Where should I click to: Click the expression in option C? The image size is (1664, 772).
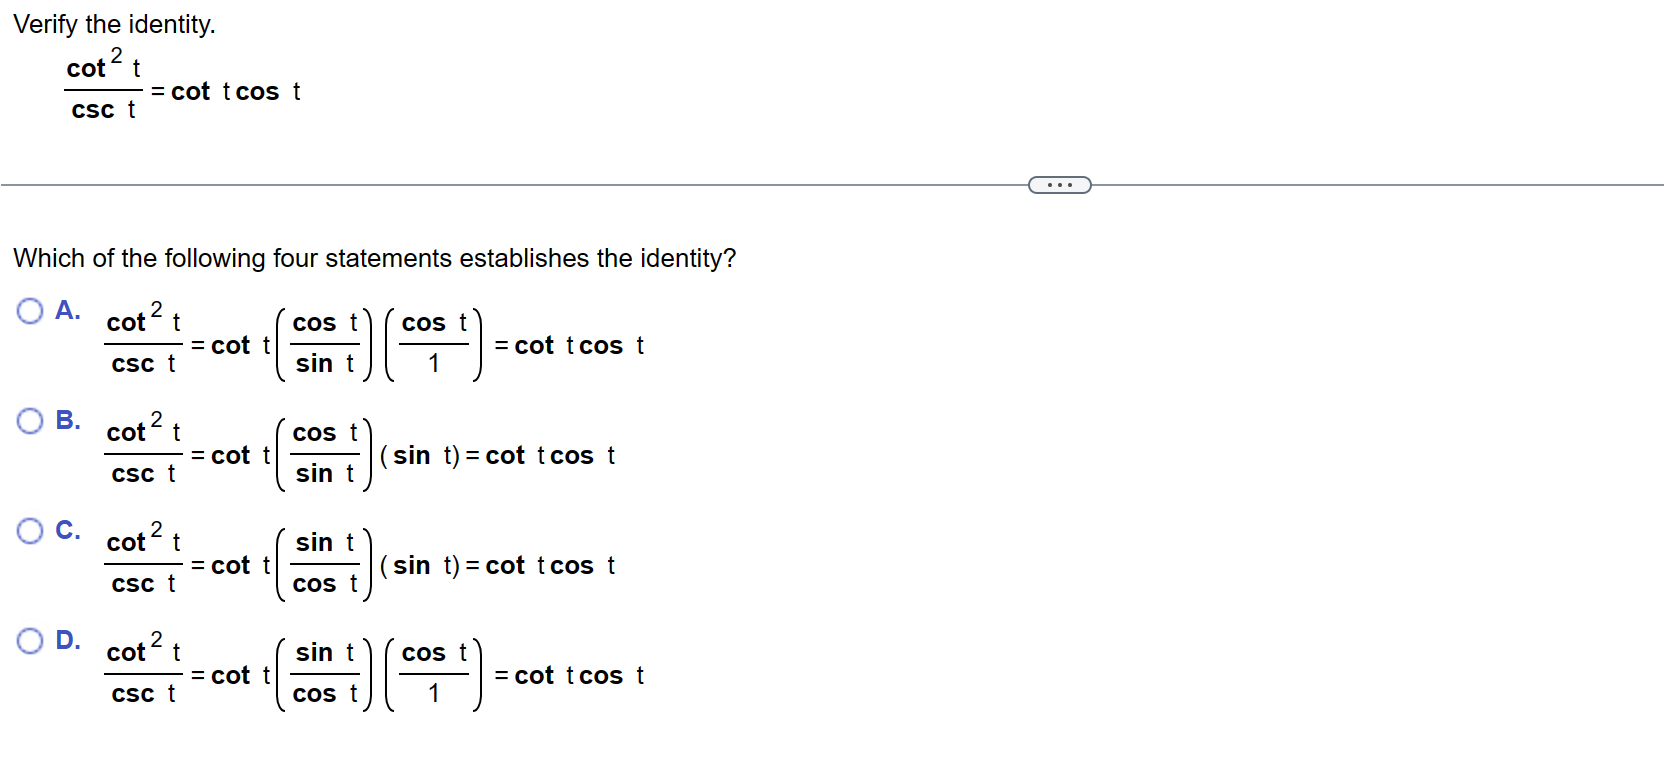click(360, 564)
